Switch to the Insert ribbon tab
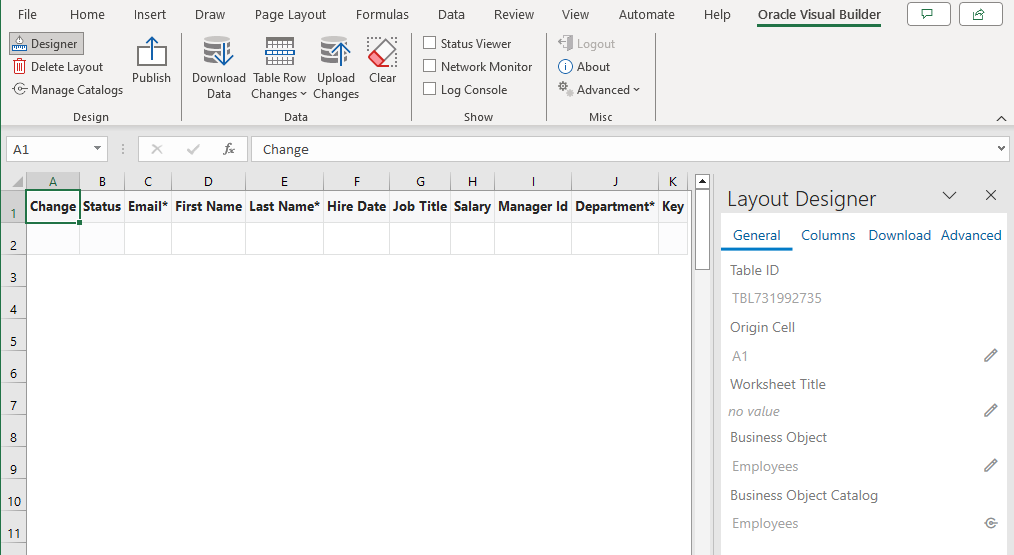This screenshot has width=1014, height=555. point(149,14)
